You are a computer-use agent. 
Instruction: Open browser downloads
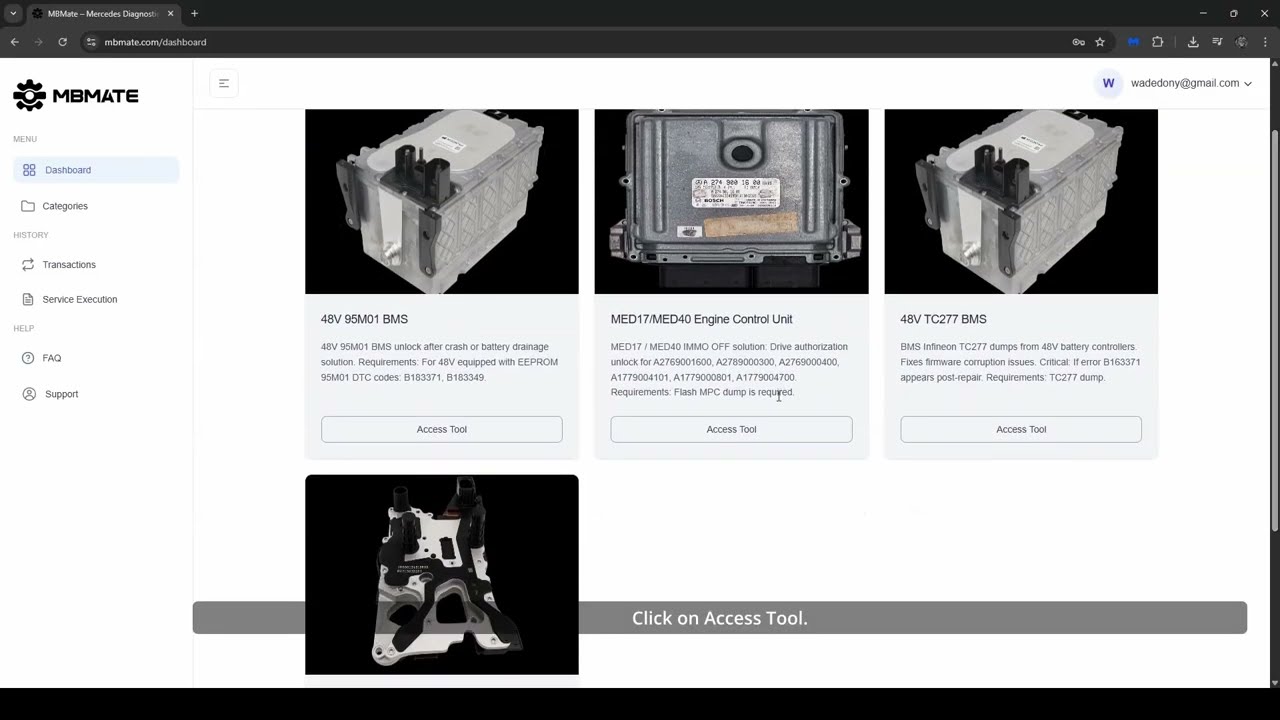(1193, 42)
